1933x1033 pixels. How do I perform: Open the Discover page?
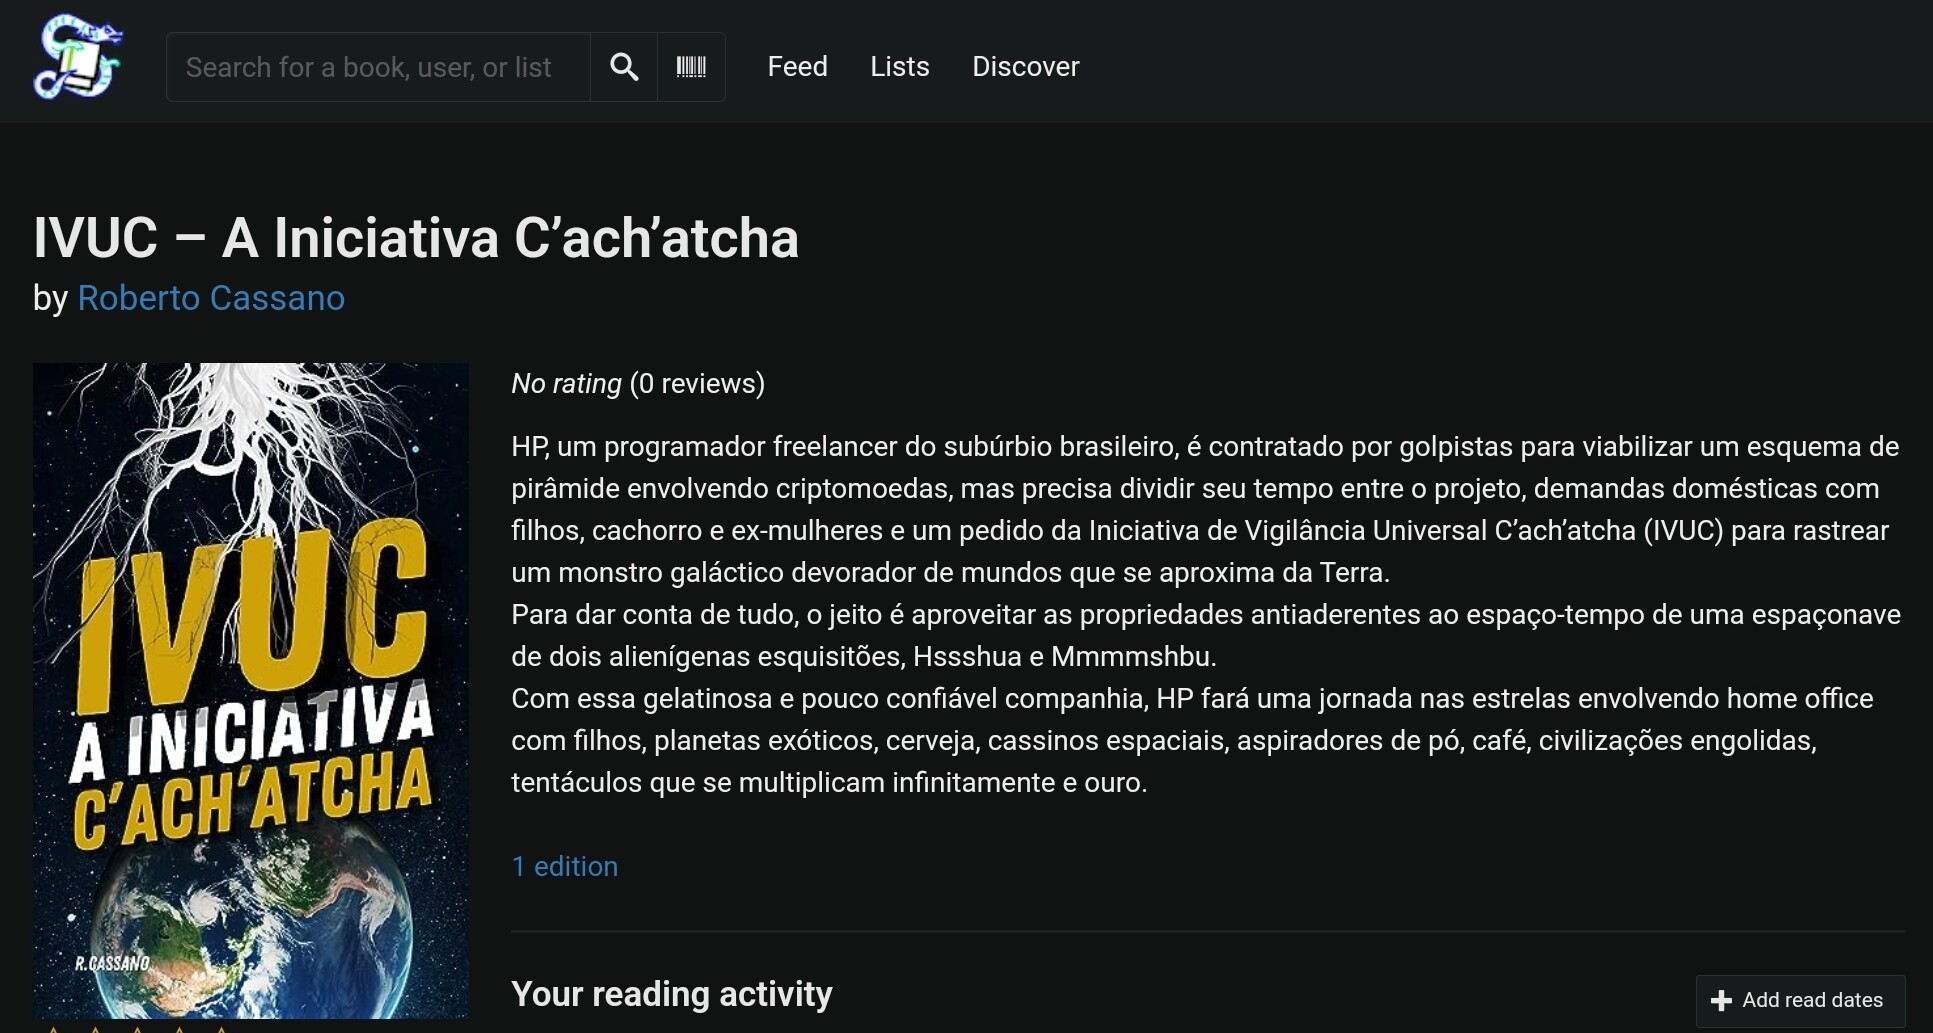pyautogui.click(x=1025, y=66)
